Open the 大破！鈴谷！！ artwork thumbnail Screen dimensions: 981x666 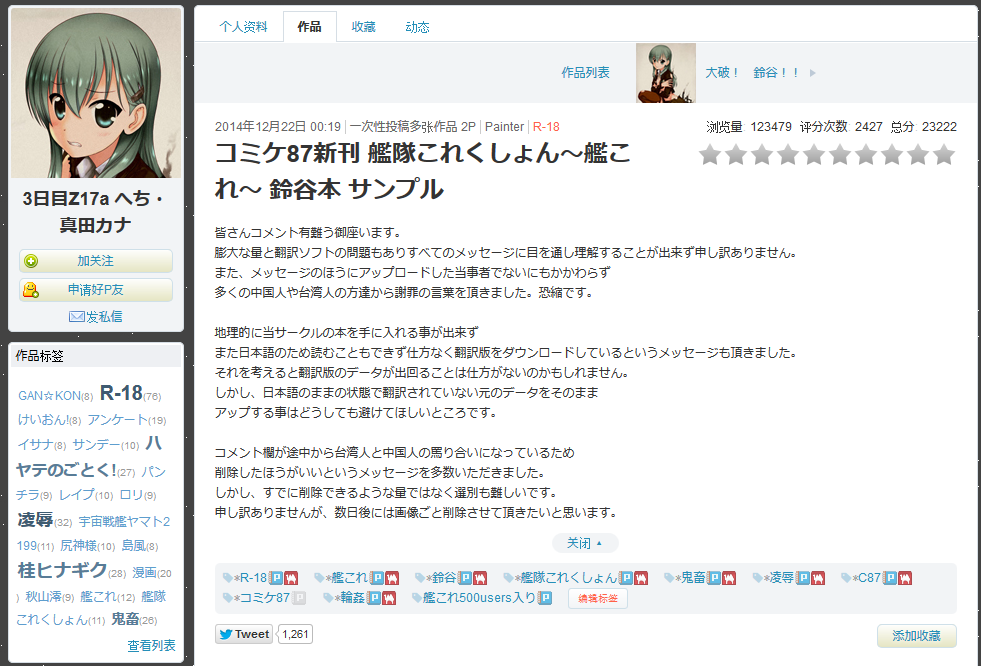(x=665, y=73)
